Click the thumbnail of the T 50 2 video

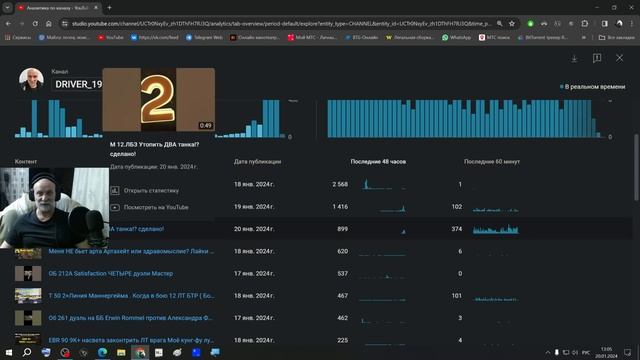[x=28, y=296]
